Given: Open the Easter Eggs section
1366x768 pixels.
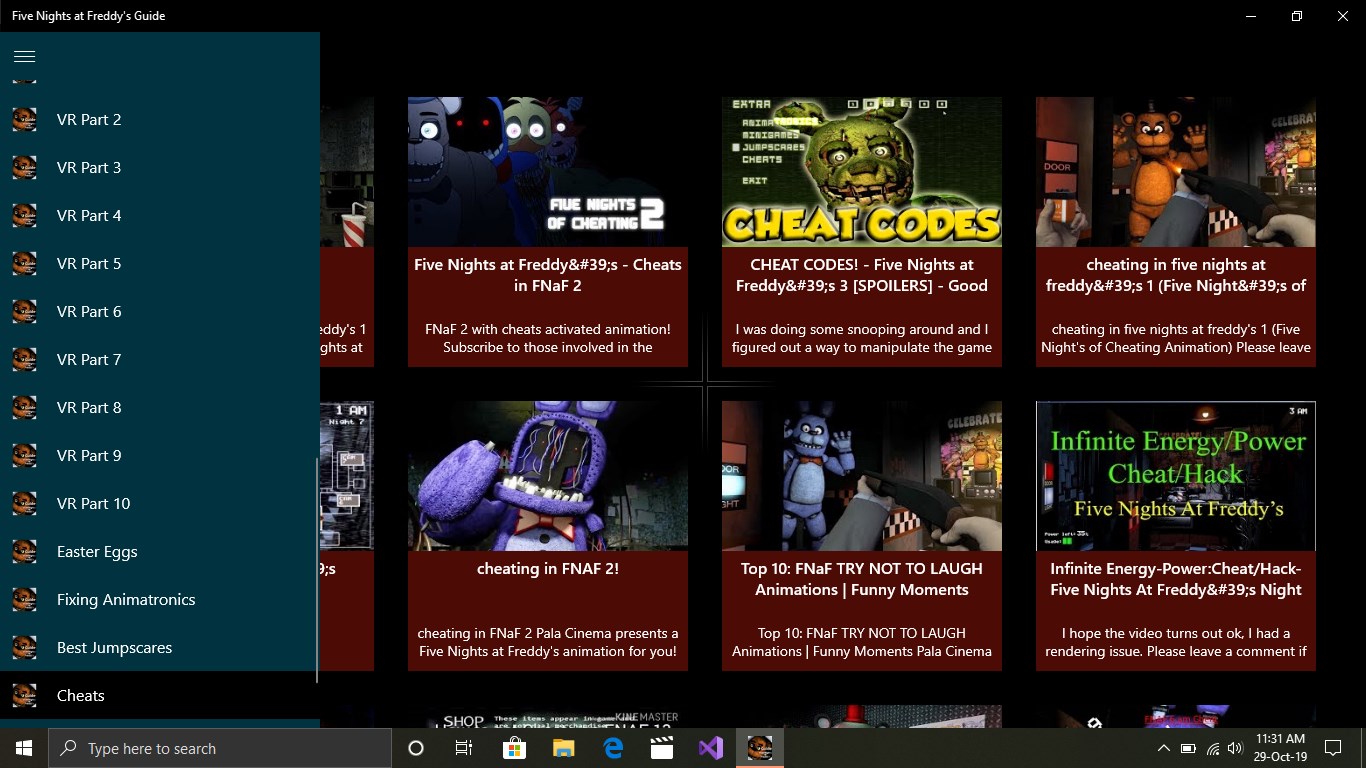Looking at the screenshot, I should [160, 552].
